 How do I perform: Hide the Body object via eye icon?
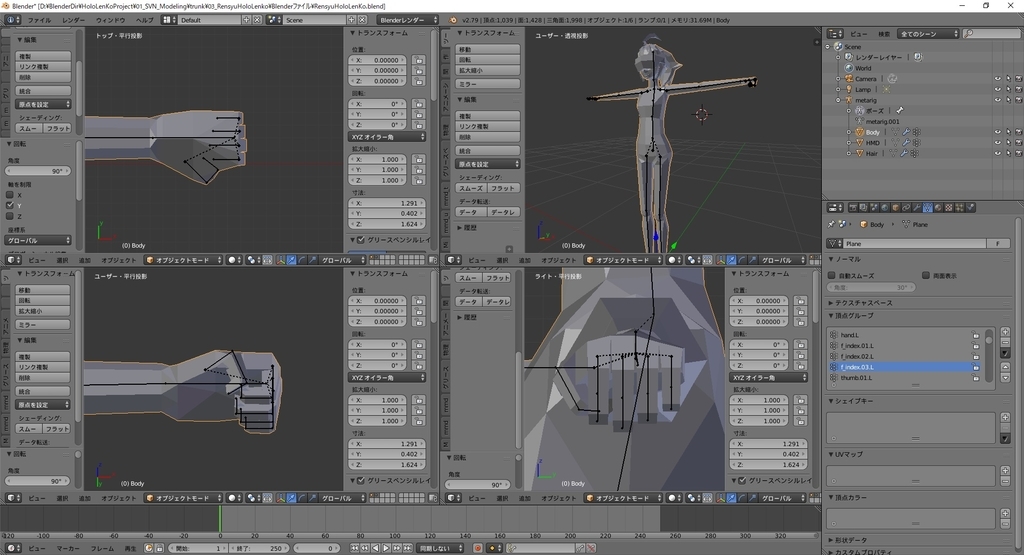tap(997, 132)
